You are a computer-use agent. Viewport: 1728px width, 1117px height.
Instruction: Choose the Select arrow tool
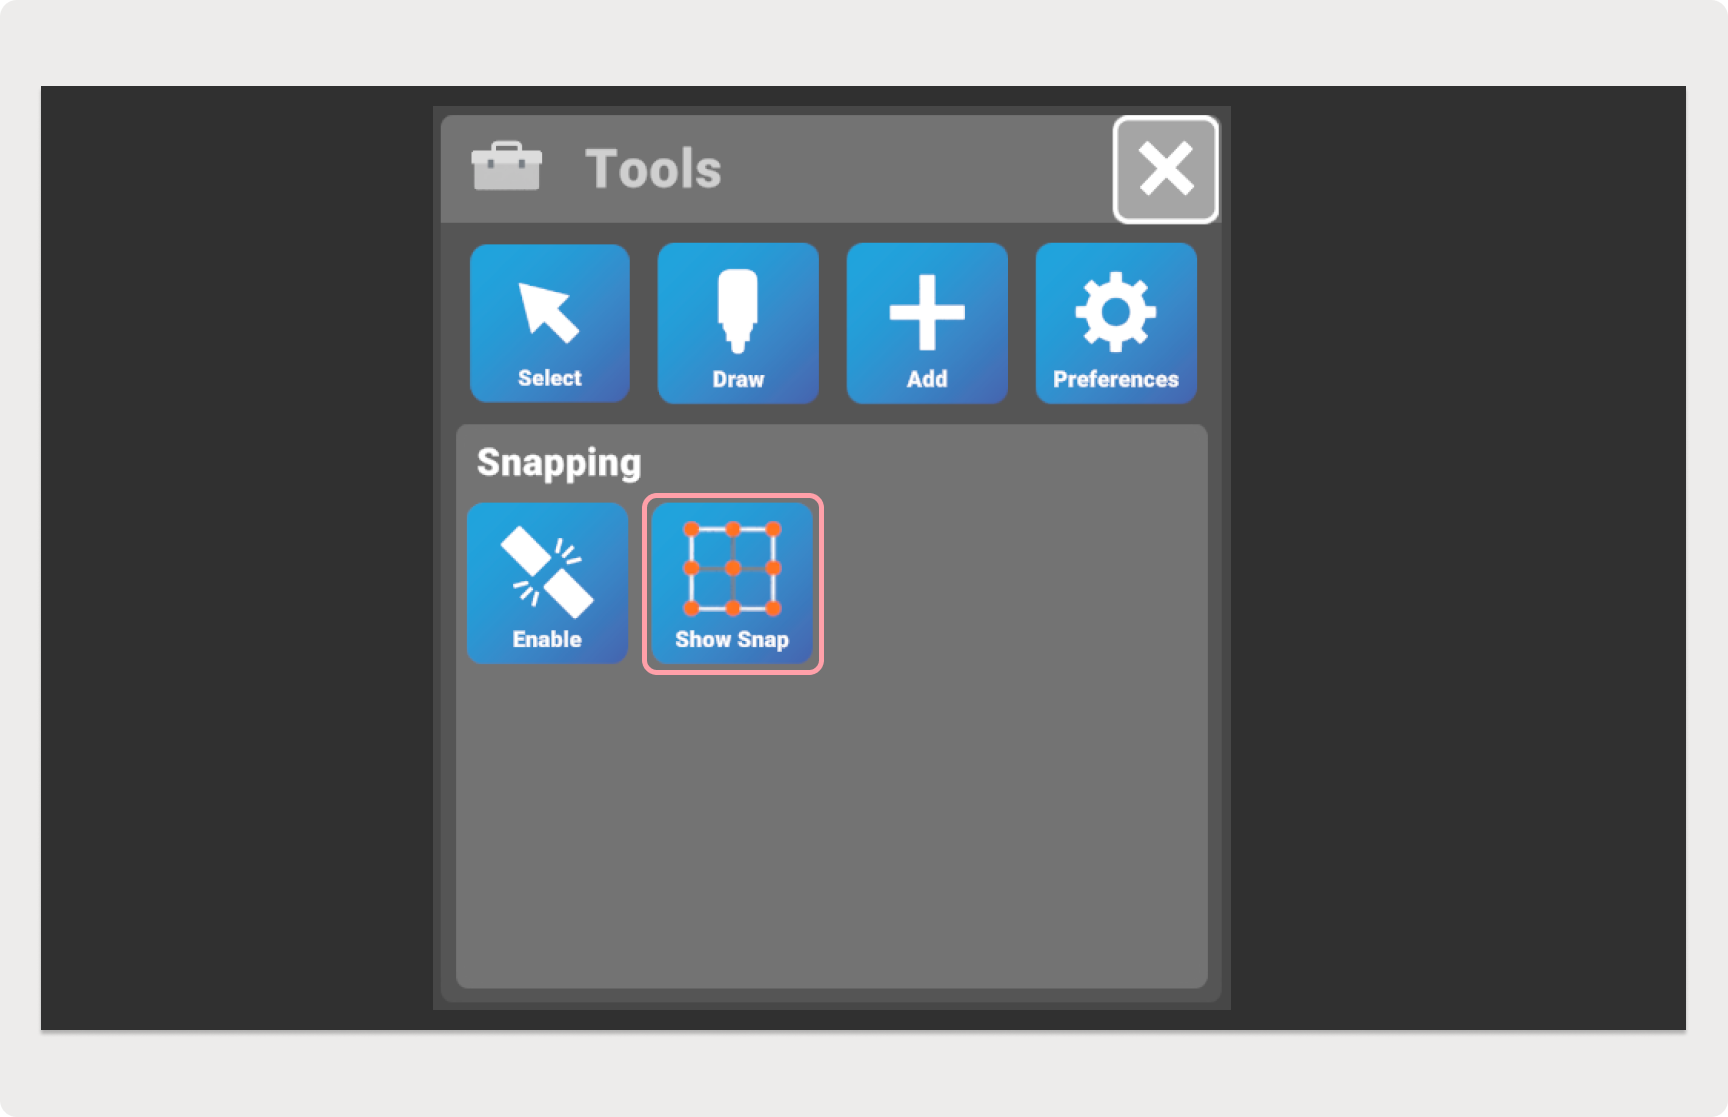click(550, 323)
